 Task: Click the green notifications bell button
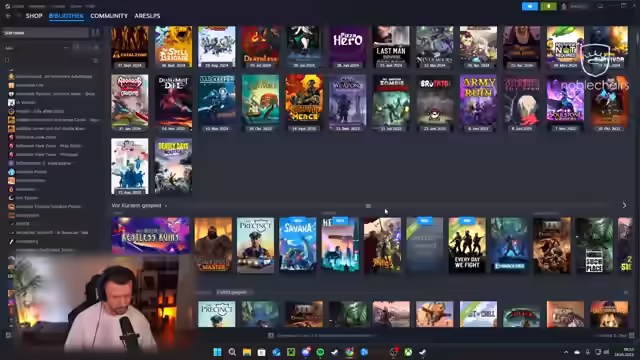point(549,6)
